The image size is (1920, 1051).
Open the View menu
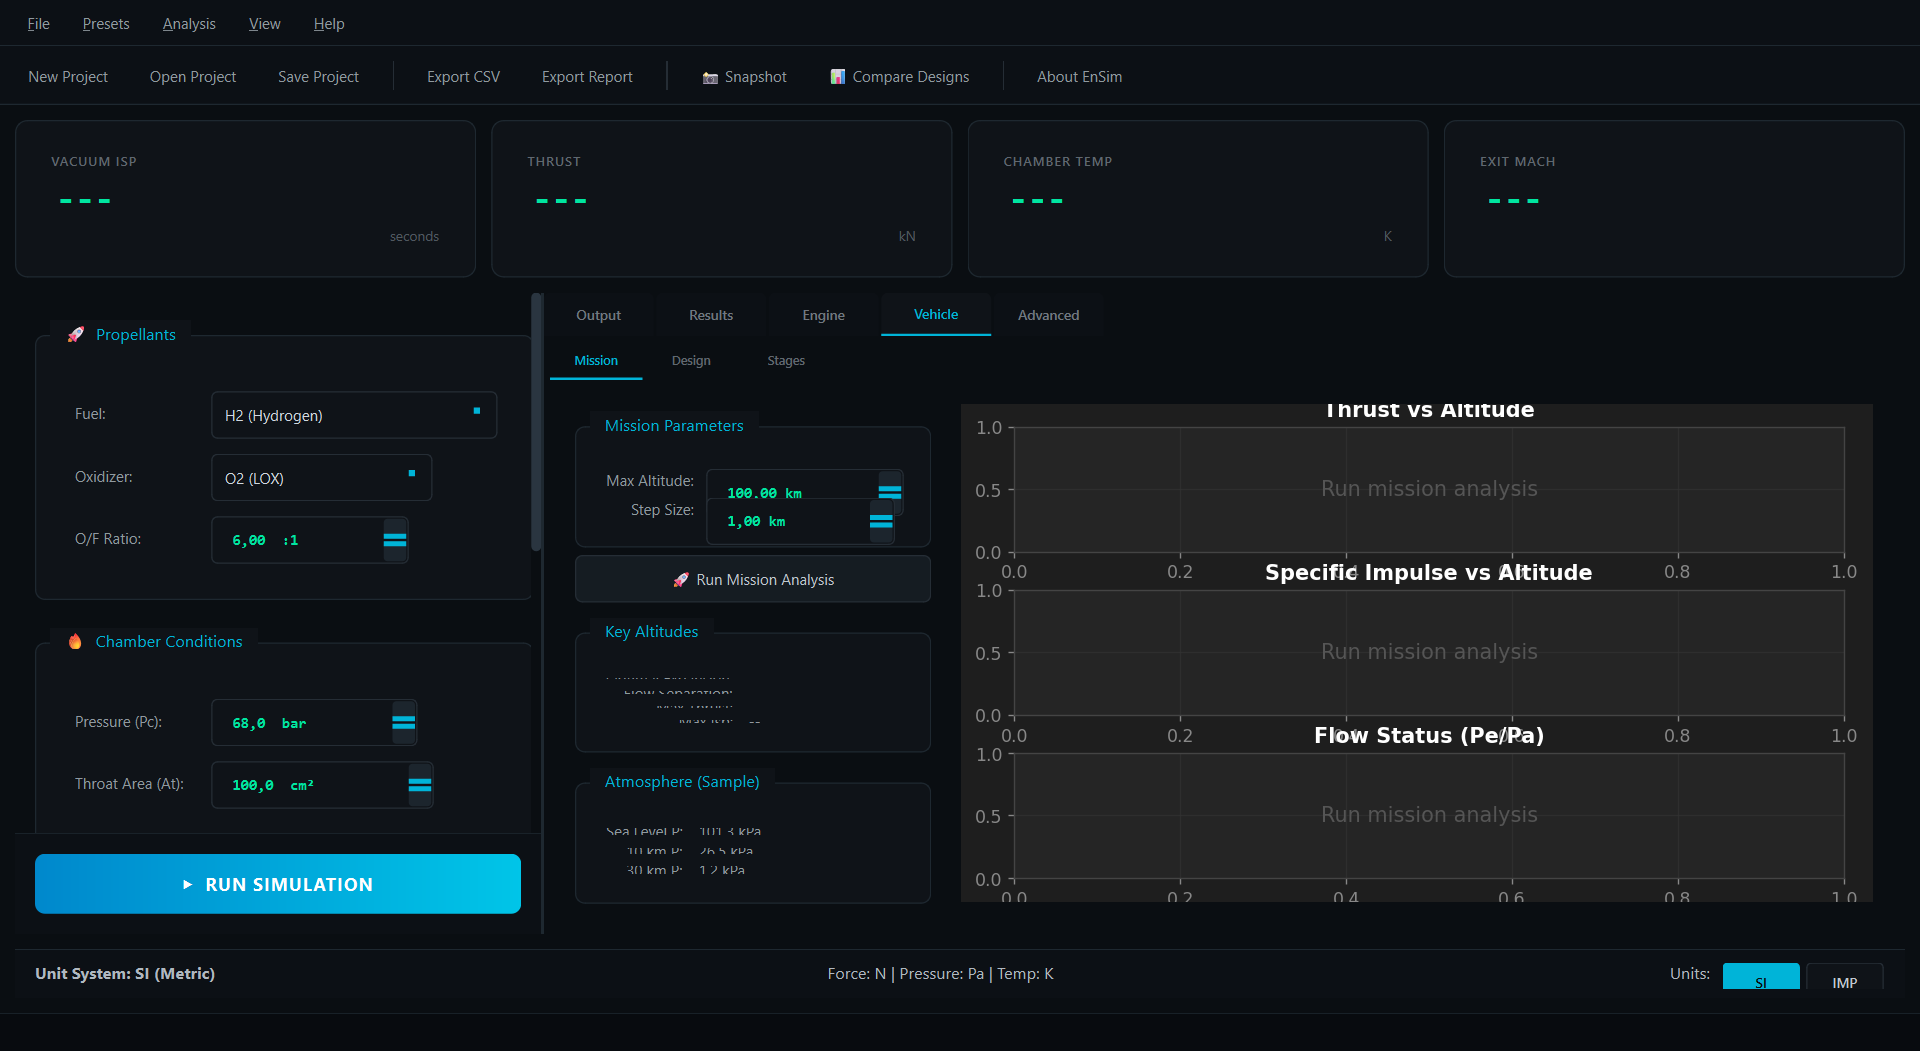pos(264,23)
